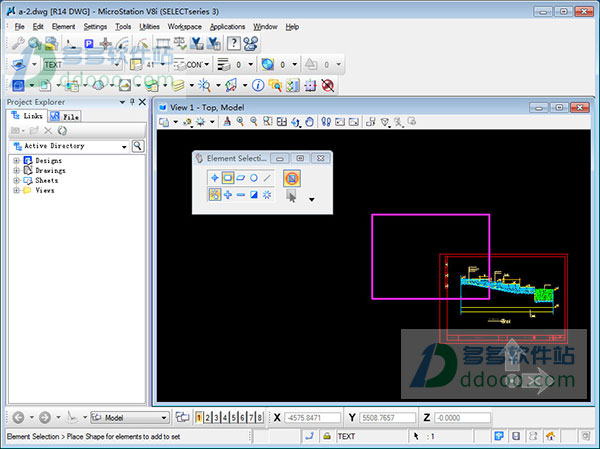Select Shape selection method in Element Selection

[241, 178]
